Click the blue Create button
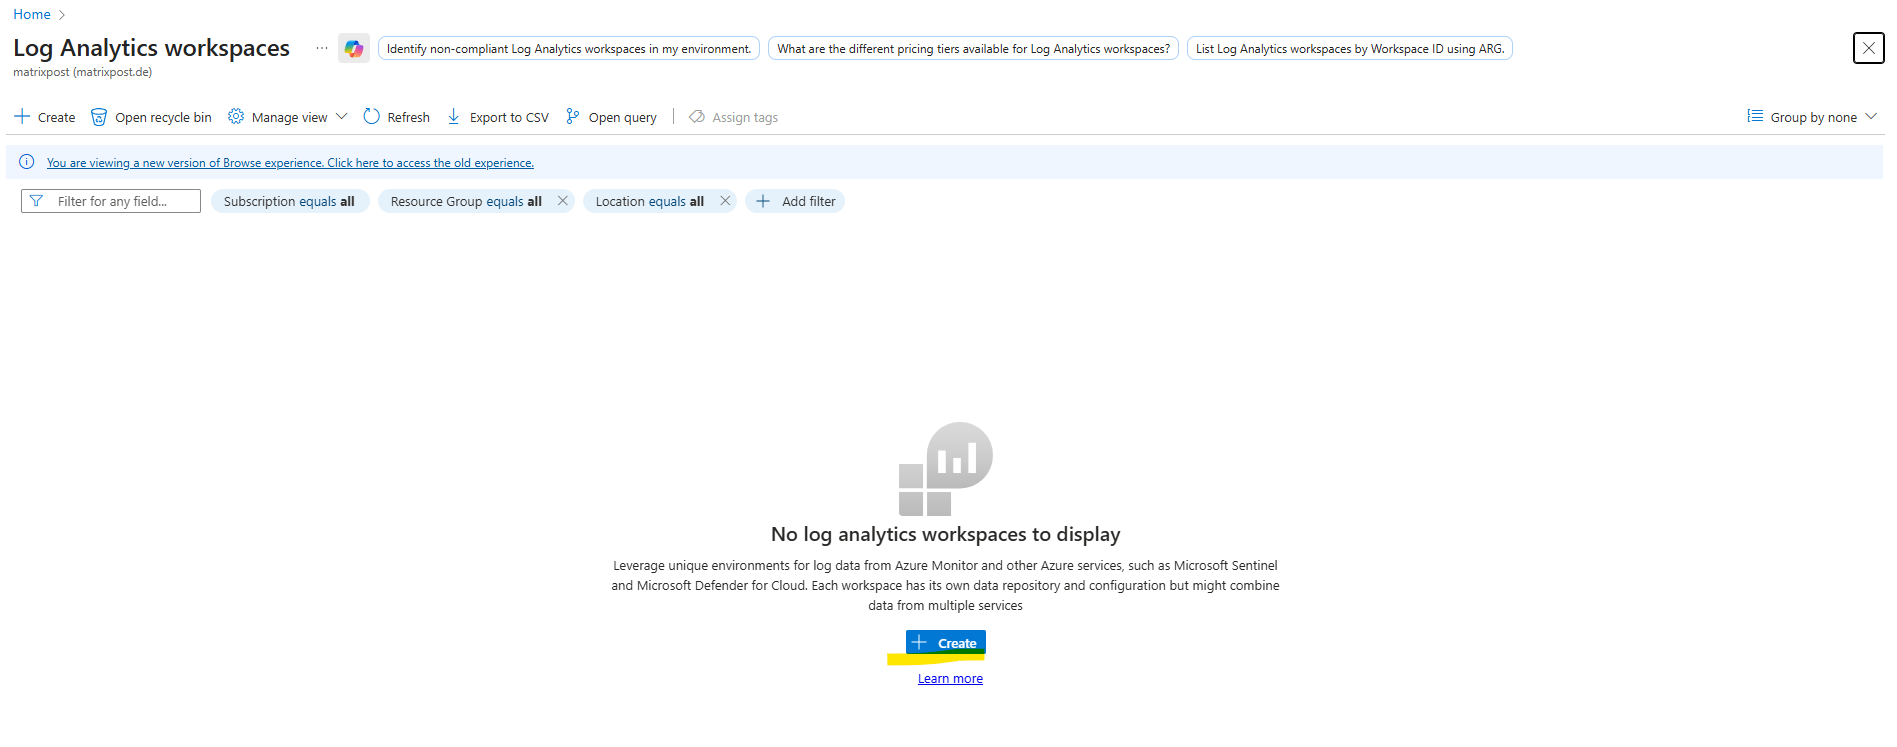 (946, 643)
